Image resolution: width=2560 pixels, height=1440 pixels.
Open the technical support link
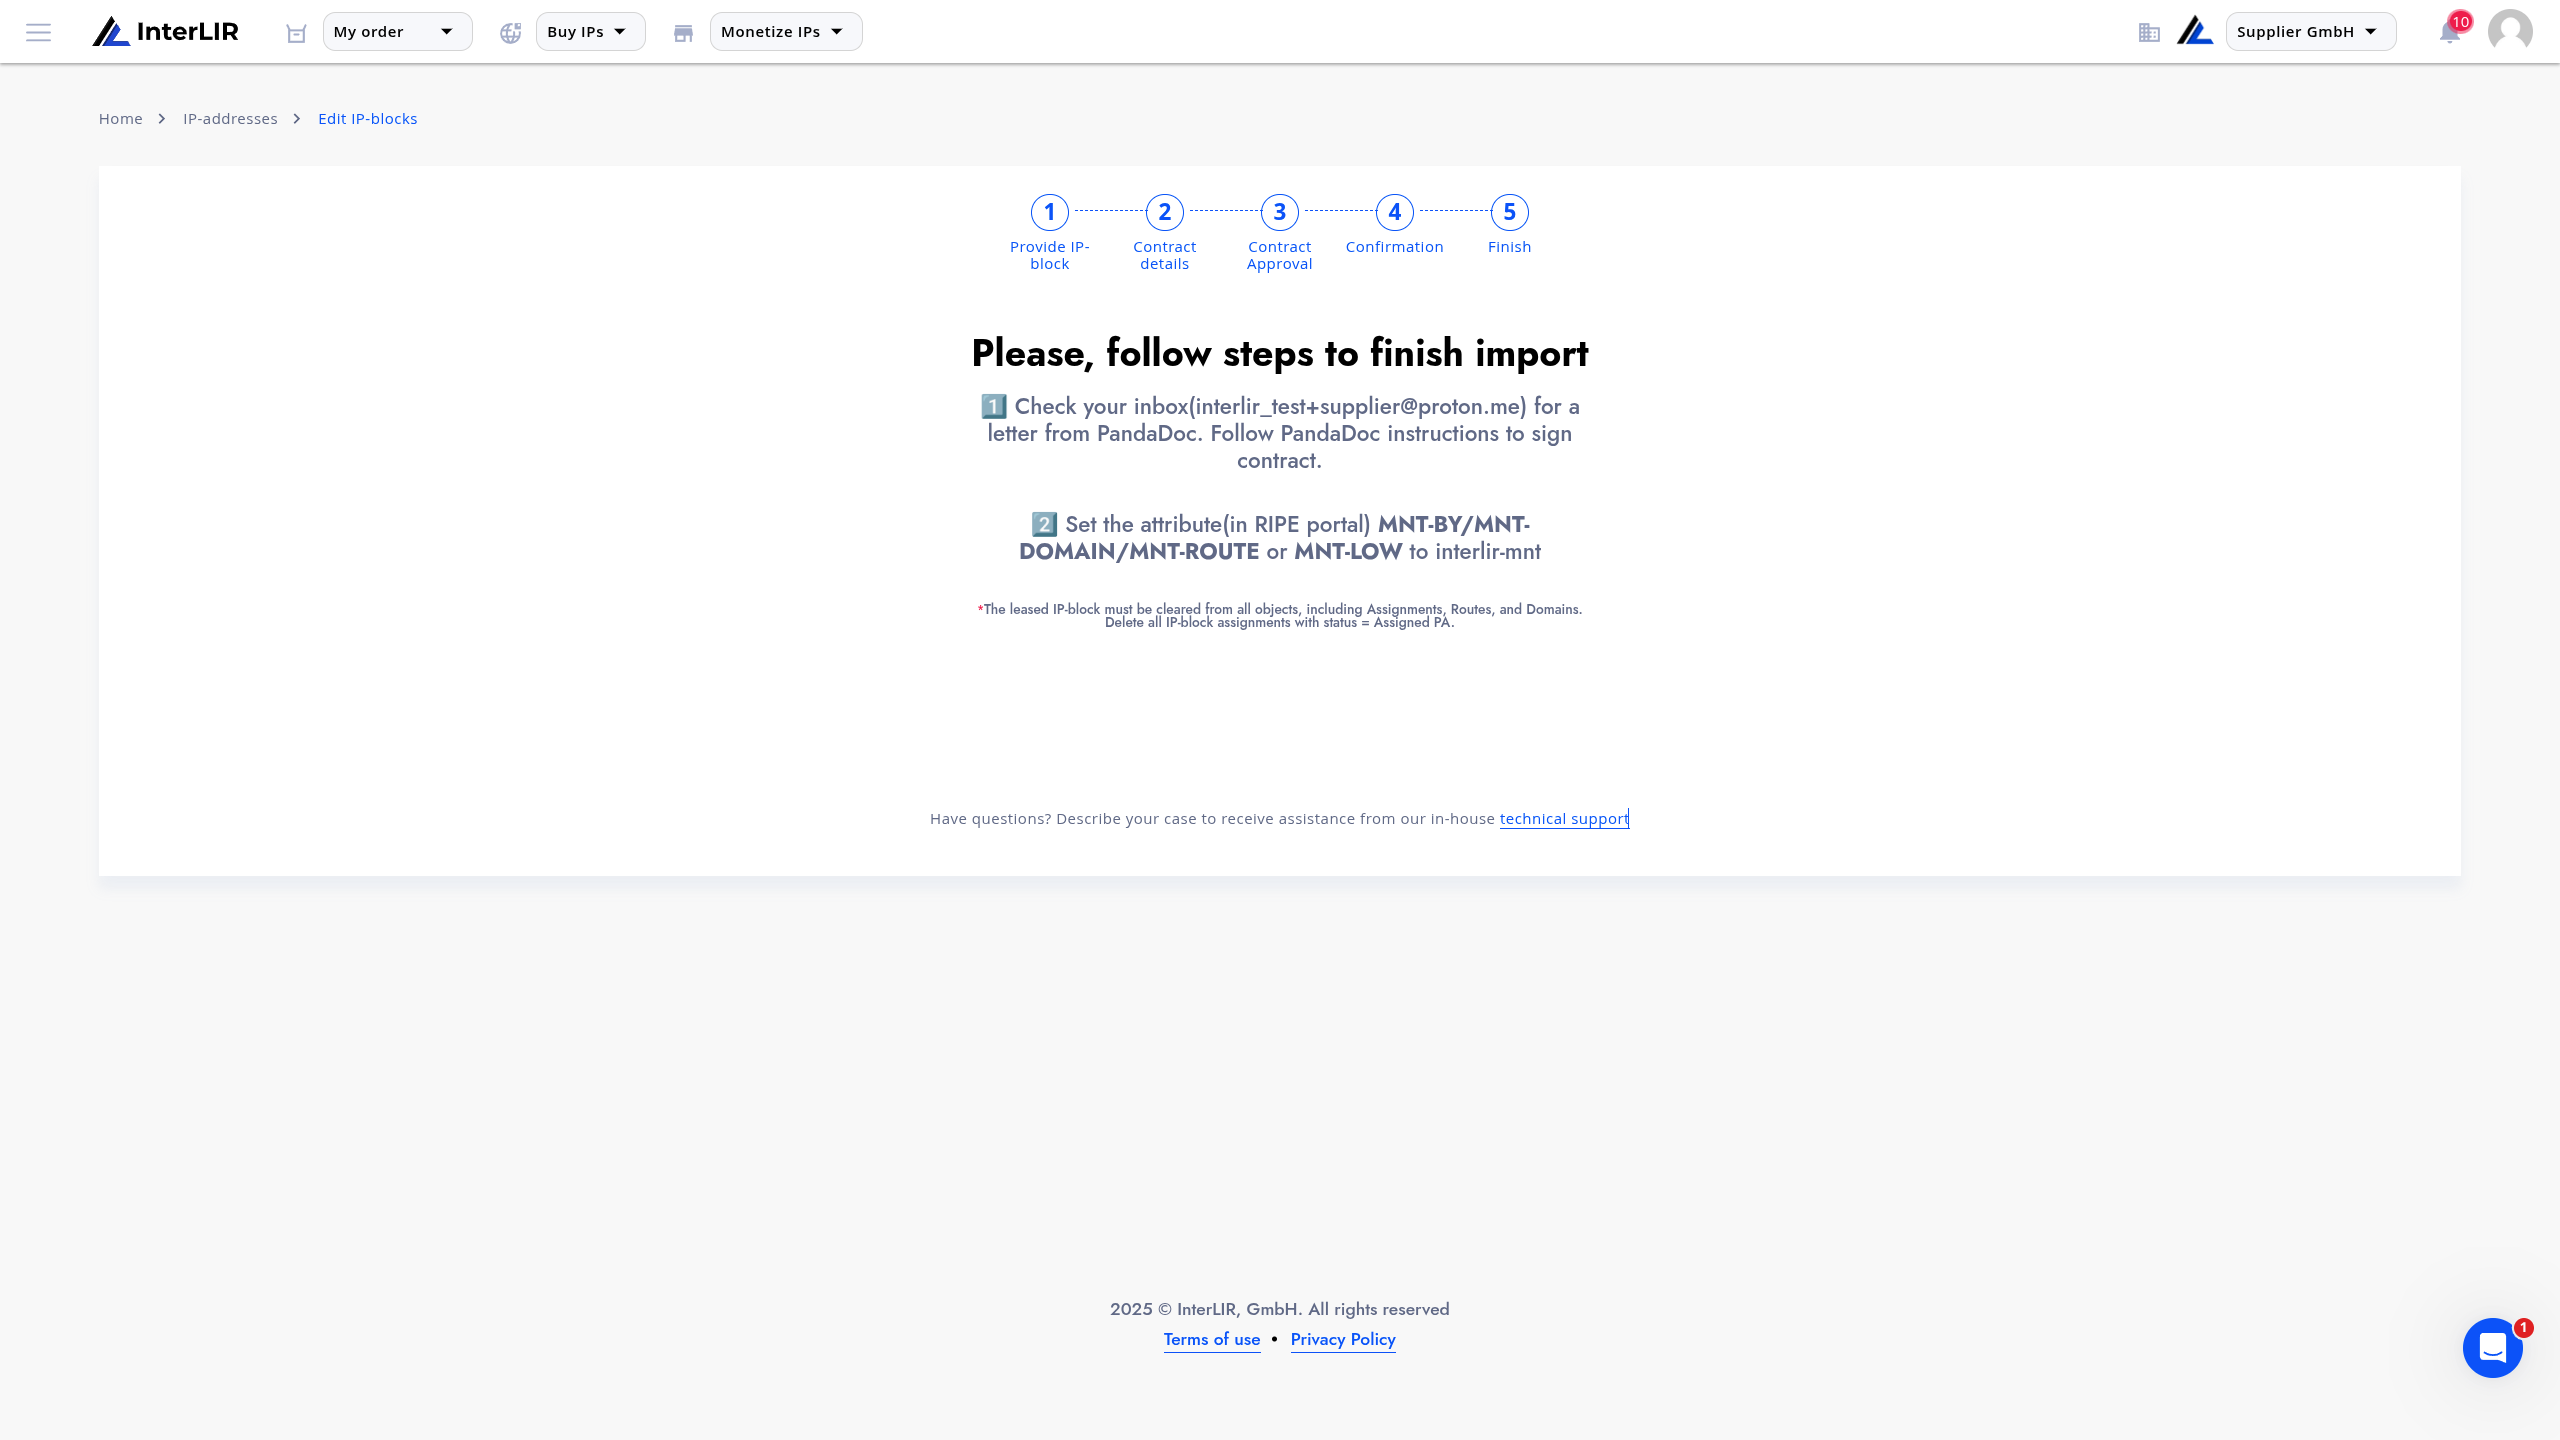[1564, 819]
